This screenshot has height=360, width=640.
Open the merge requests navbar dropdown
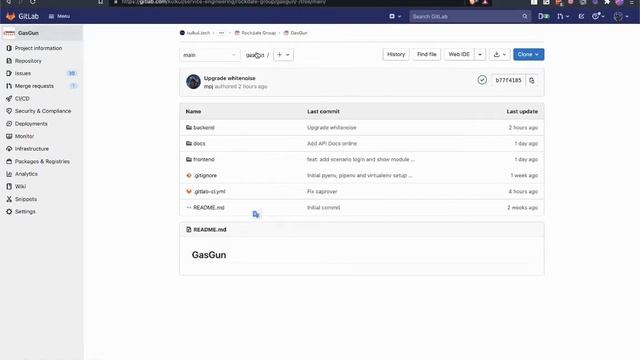[563, 16]
